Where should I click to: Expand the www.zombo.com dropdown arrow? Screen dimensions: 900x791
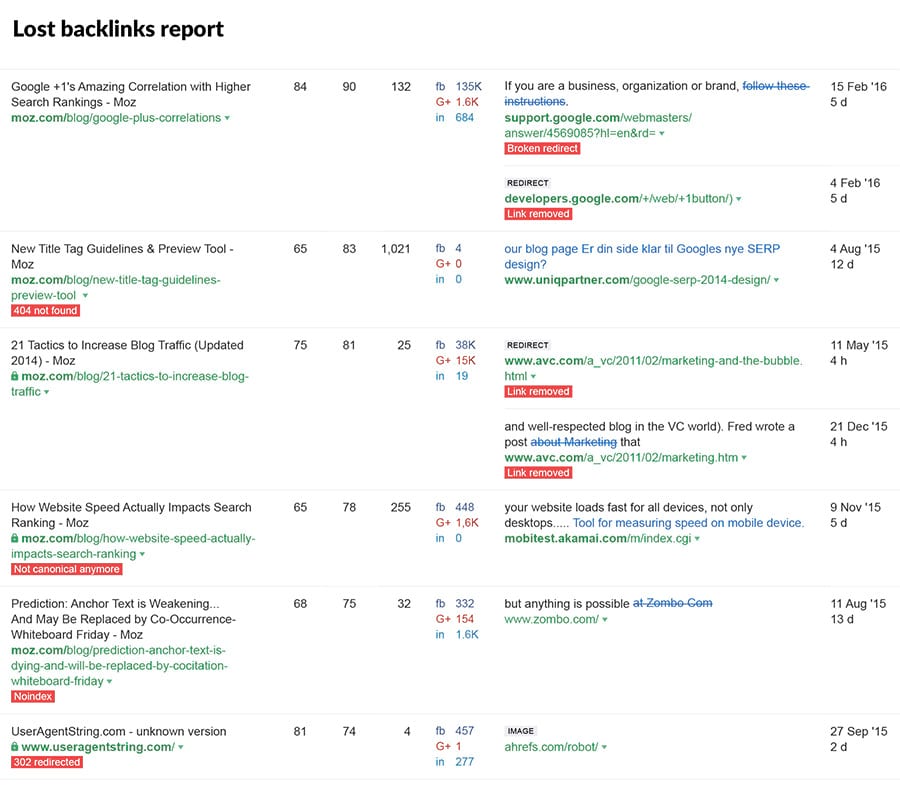pos(605,620)
